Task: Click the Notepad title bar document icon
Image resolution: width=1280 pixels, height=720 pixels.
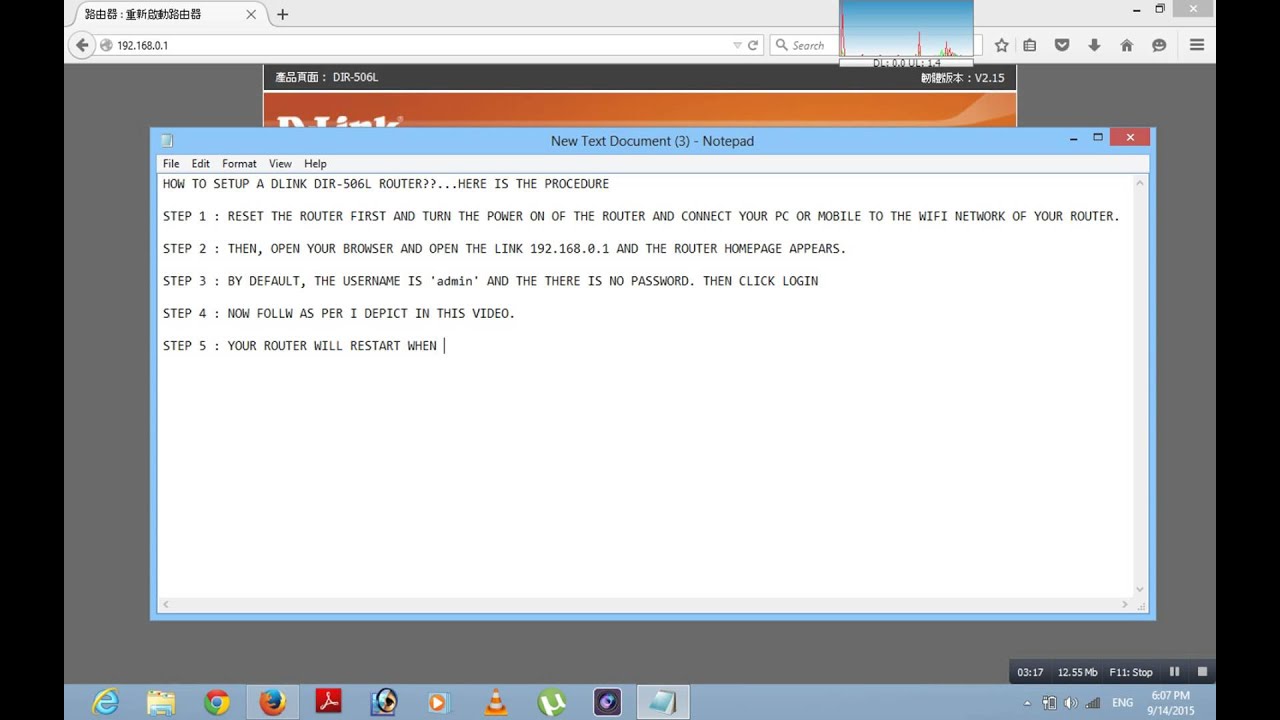Action: (167, 141)
